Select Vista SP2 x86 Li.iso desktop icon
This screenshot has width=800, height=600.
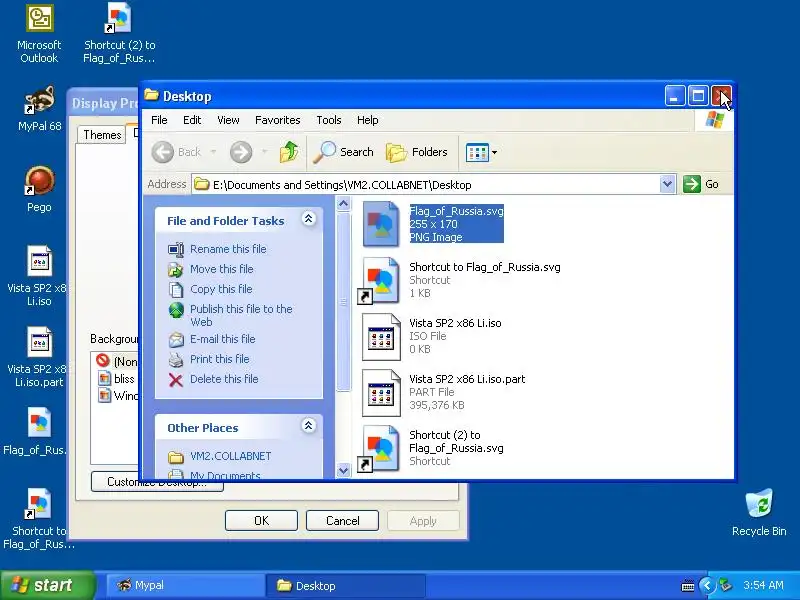click(x=39, y=276)
